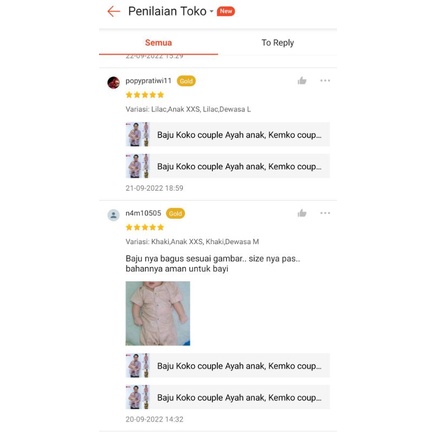Switch to the Semua tab
This screenshot has width=437, height=437.
pos(158,43)
